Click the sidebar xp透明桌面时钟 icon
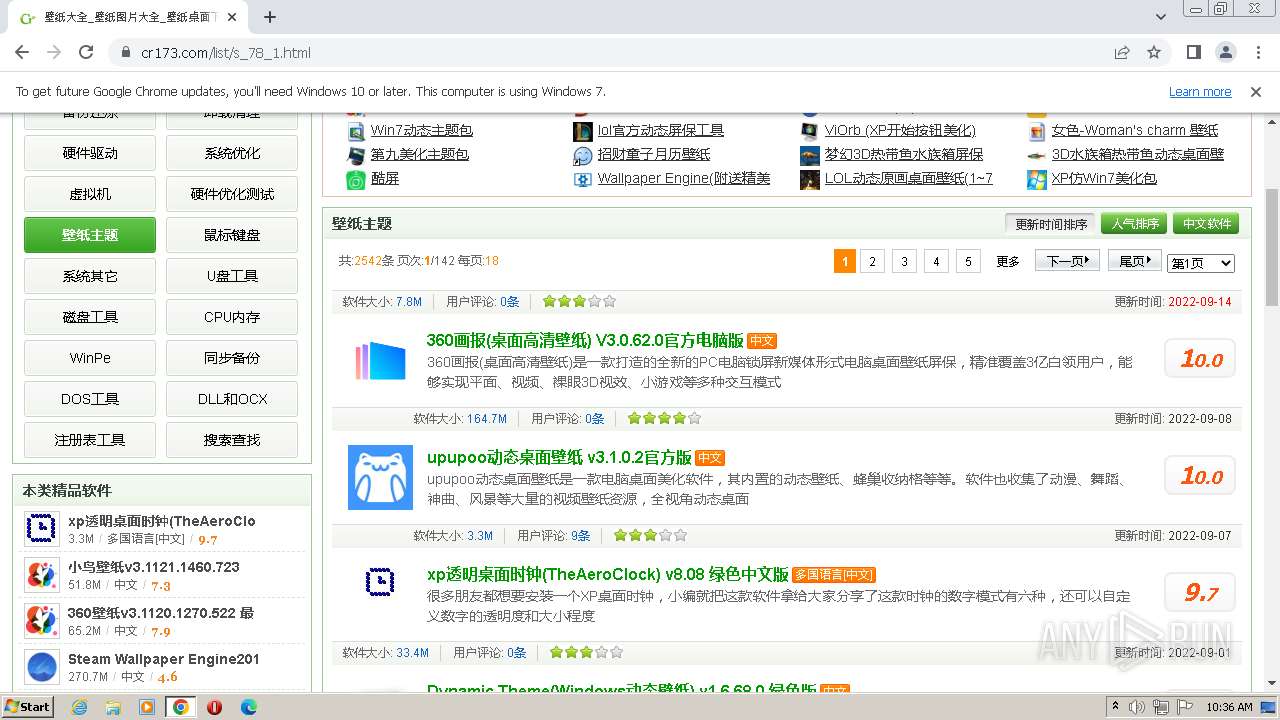The height and width of the screenshot is (720, 1280). click(42, 529)
